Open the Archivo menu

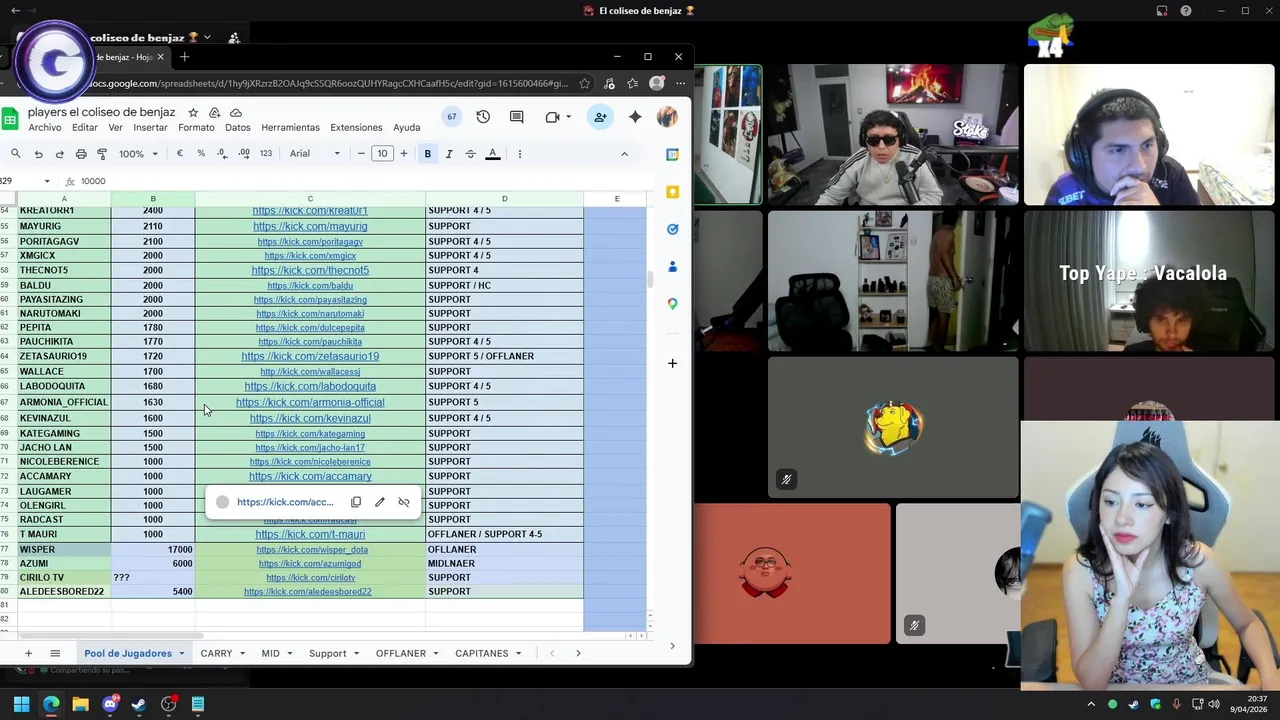point(45,128)
